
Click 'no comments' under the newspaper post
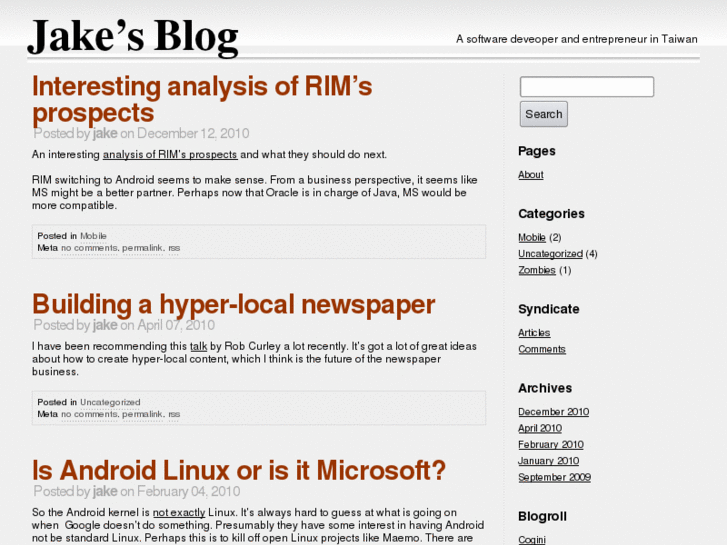coord(89,414)
